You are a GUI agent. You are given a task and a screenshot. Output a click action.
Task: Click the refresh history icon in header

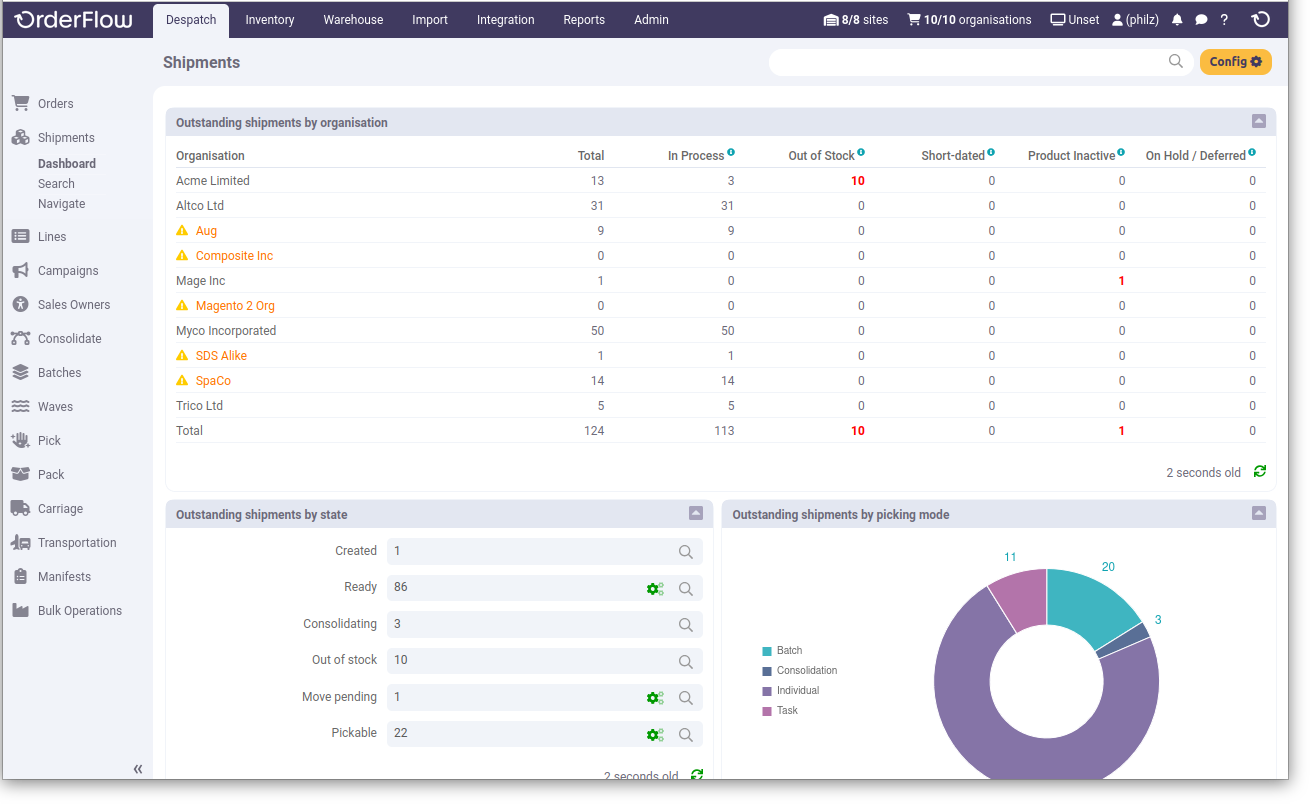pyautogui.click(x=1261, y=20)
